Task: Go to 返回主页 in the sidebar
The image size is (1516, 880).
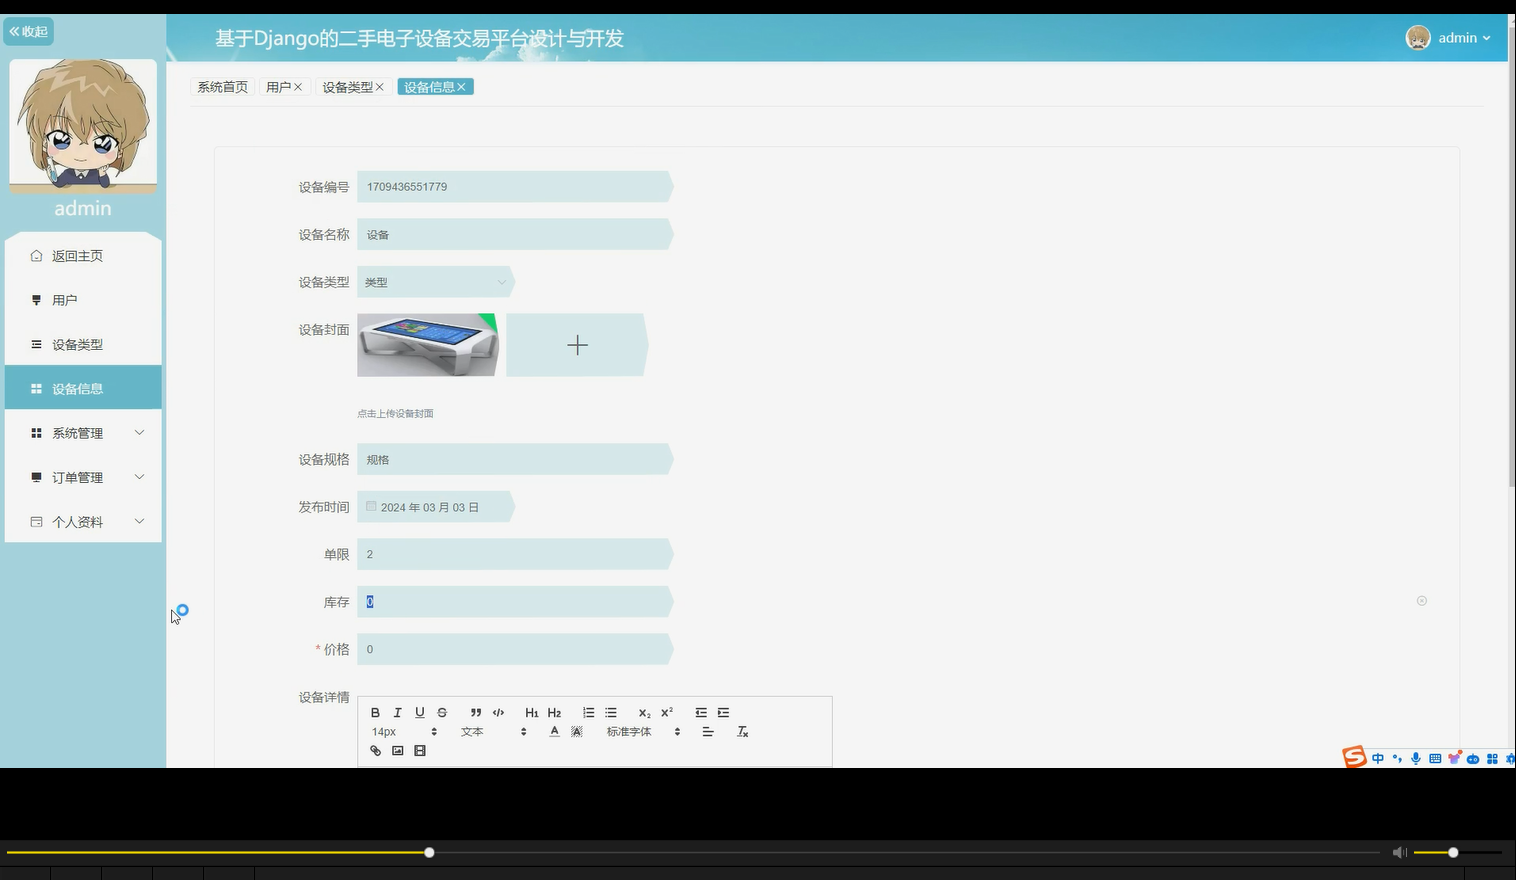Action: (x=83, y=255)
